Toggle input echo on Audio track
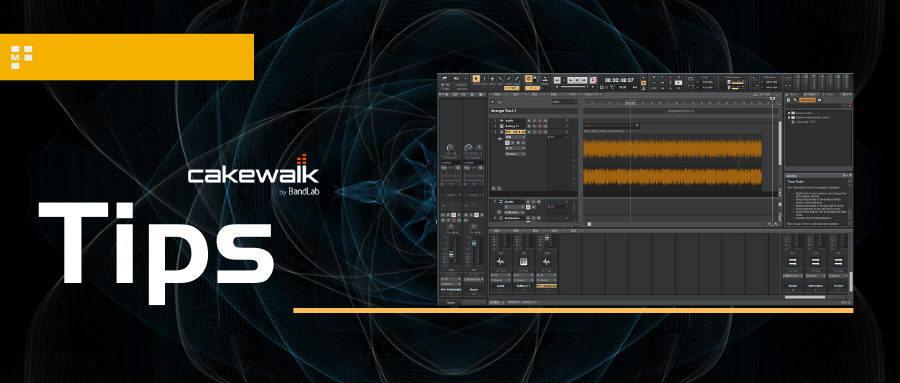Screen dimensions: 900x383 (x=545, y=121)
